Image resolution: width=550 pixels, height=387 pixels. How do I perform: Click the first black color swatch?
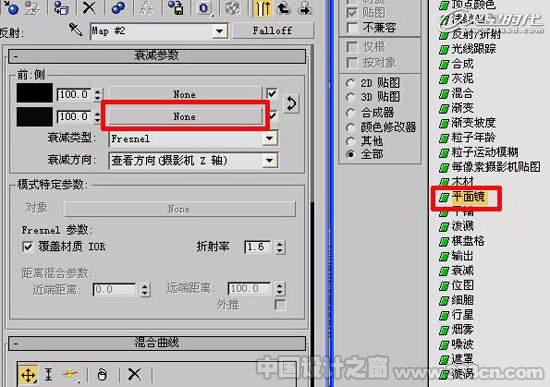pos(35,93)
